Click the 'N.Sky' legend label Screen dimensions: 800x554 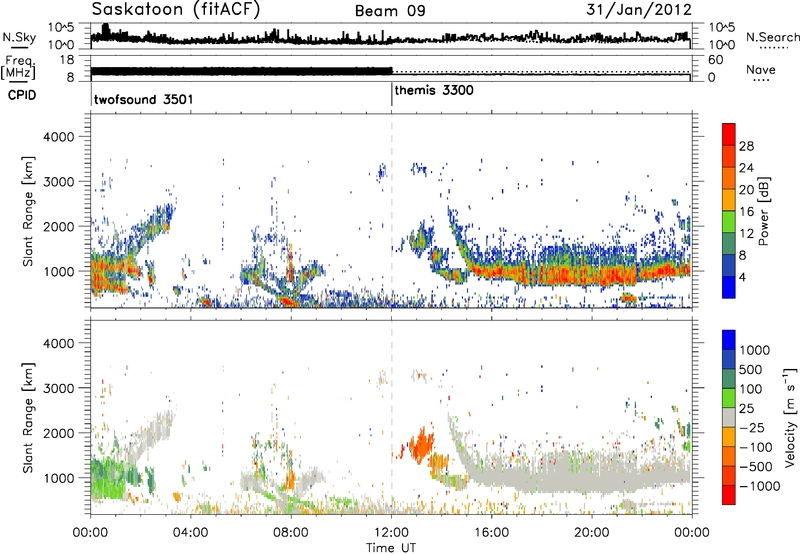point(19,37)
